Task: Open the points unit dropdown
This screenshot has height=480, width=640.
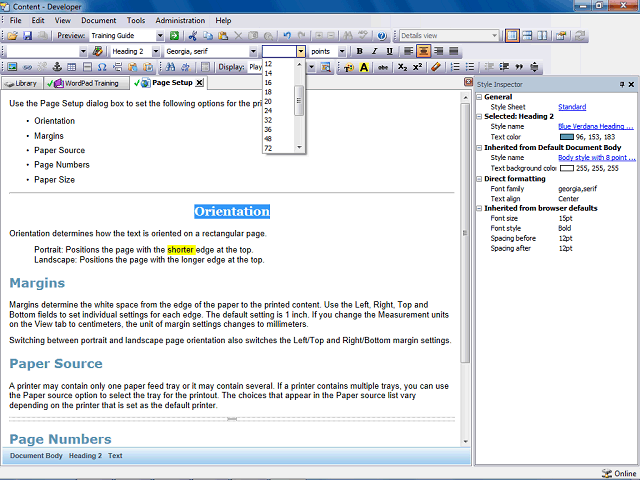Action: pos(342,51)
